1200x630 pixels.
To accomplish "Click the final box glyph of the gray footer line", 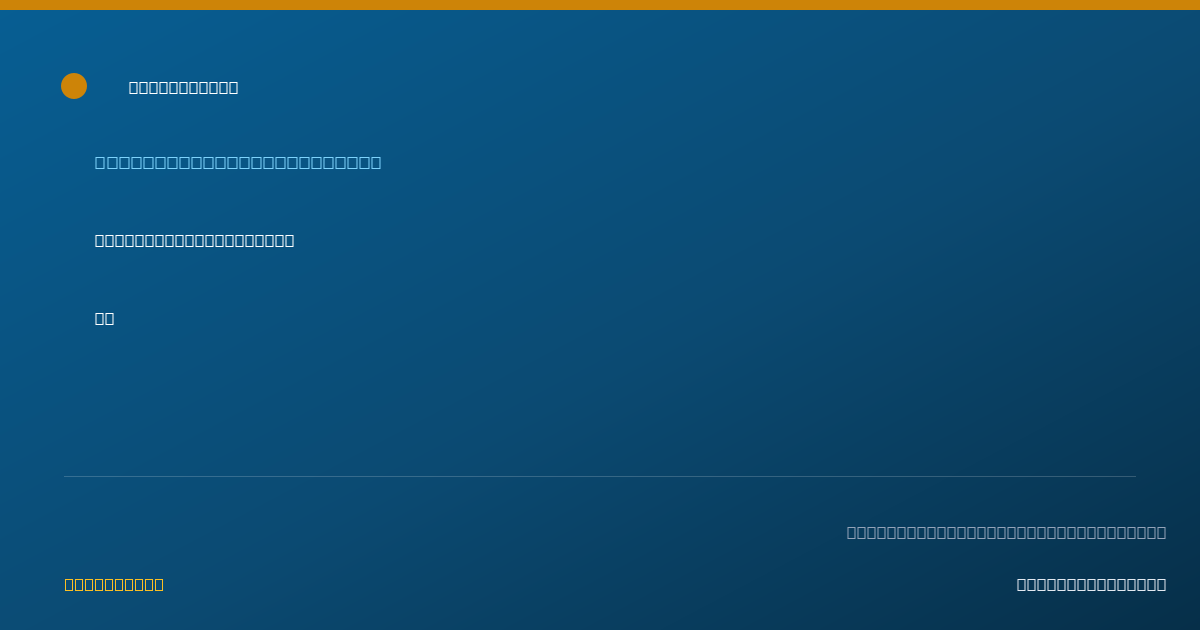I will (x=1161, y=533).
